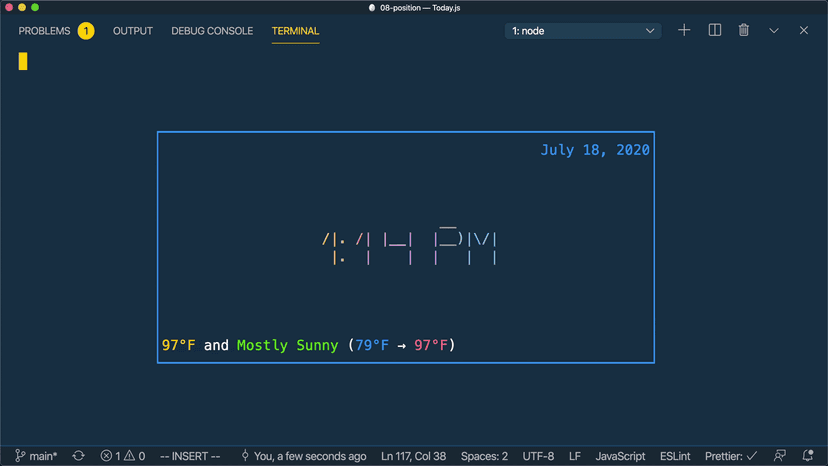Close the terminal panel
The height and width of the screenshot is (466, 828).
(x=803, y=31)
